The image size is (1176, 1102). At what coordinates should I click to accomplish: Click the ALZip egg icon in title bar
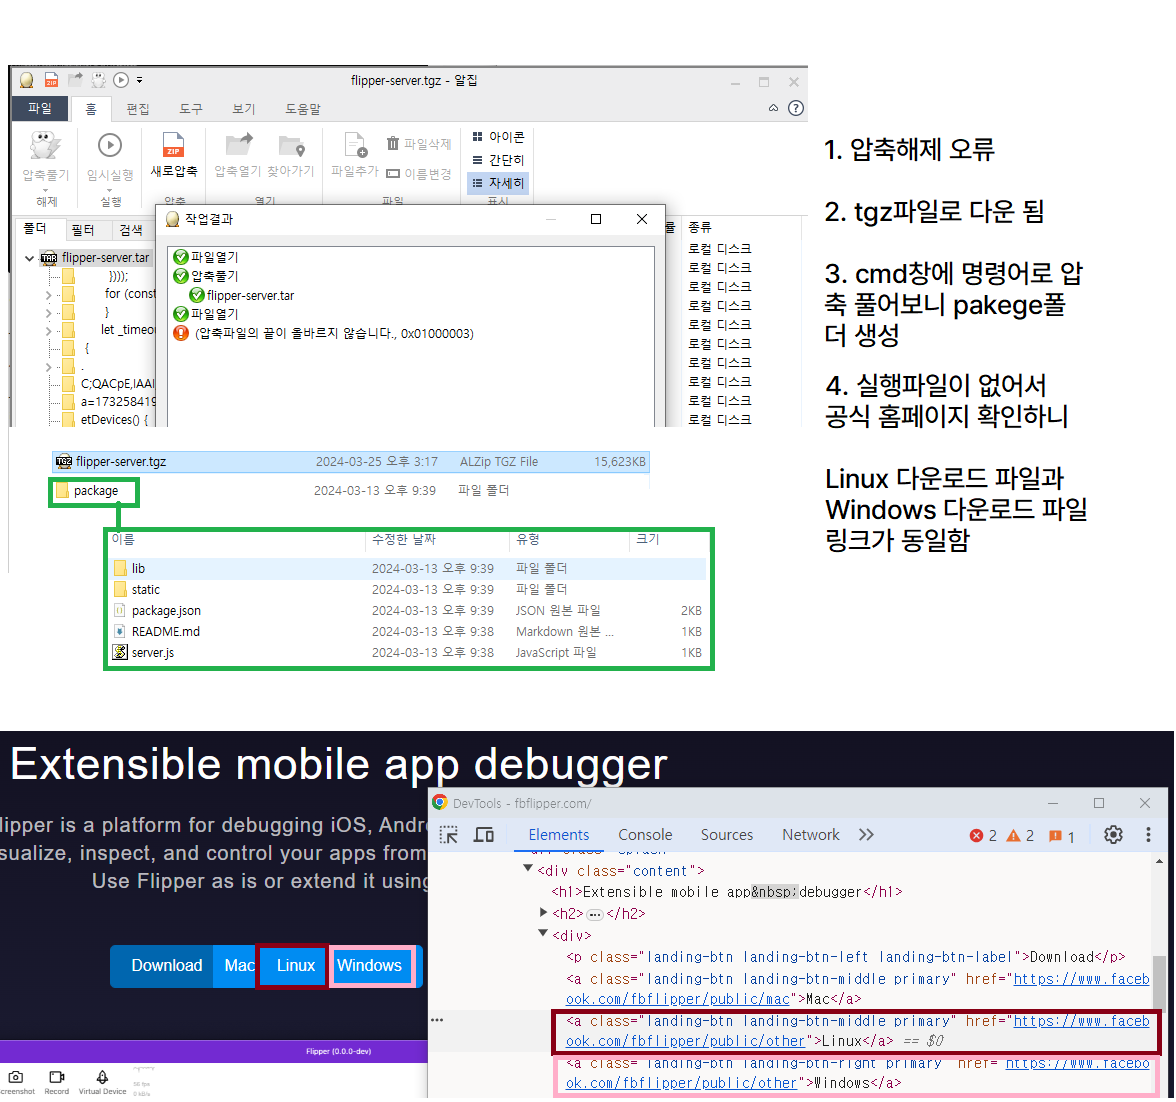pyautogui.click(x=26, y=80)
